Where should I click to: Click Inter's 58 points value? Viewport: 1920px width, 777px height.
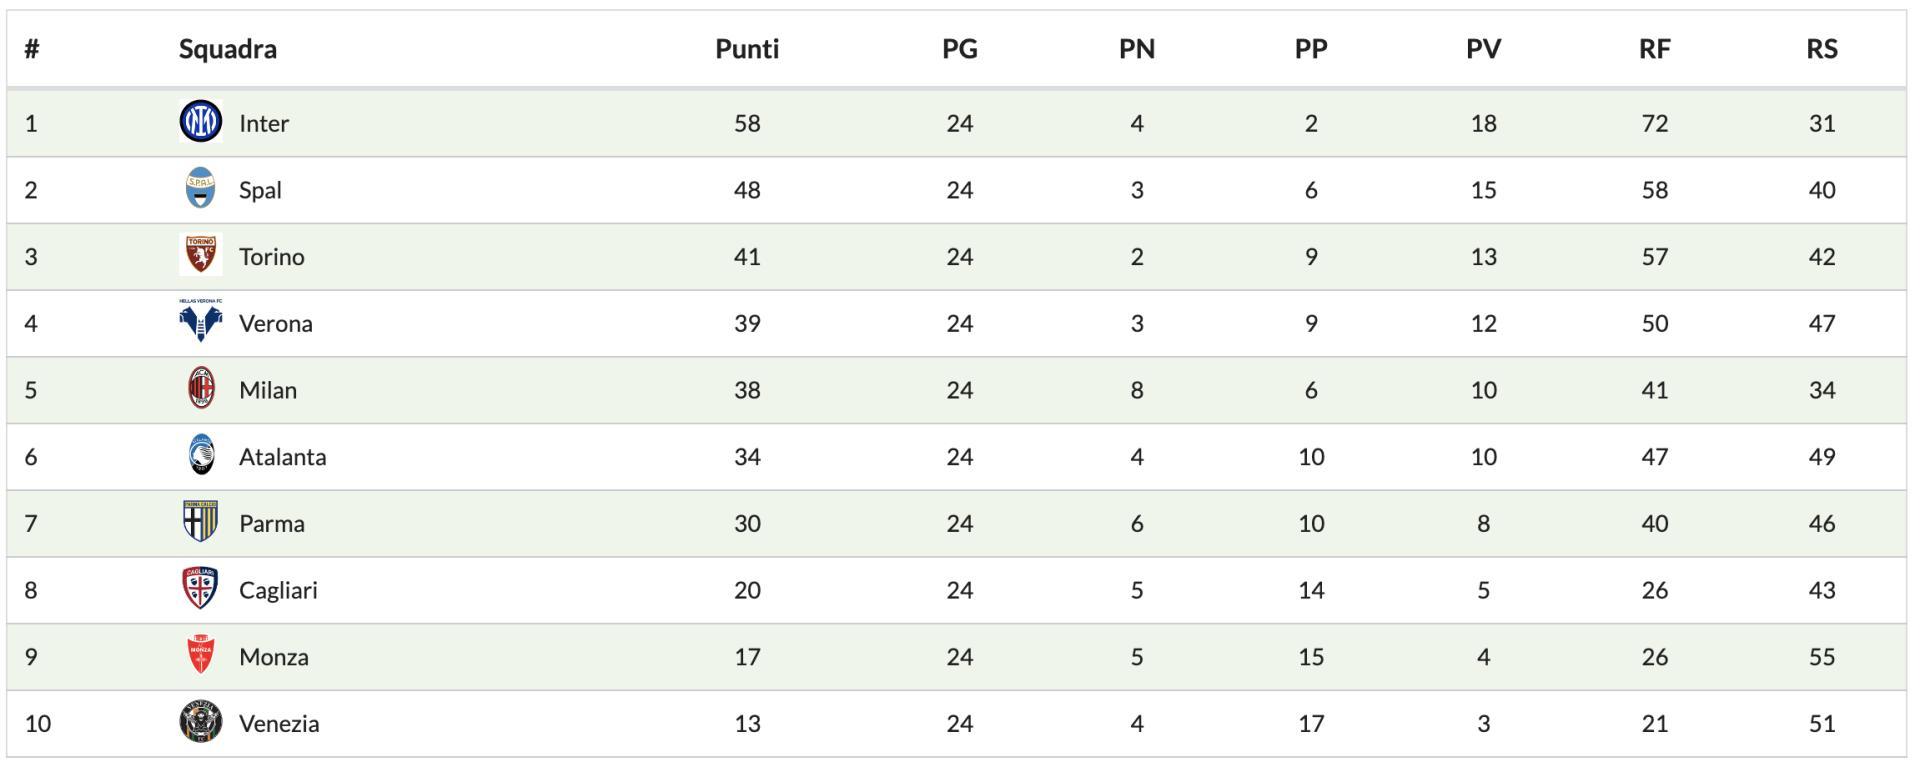[747, 123]
